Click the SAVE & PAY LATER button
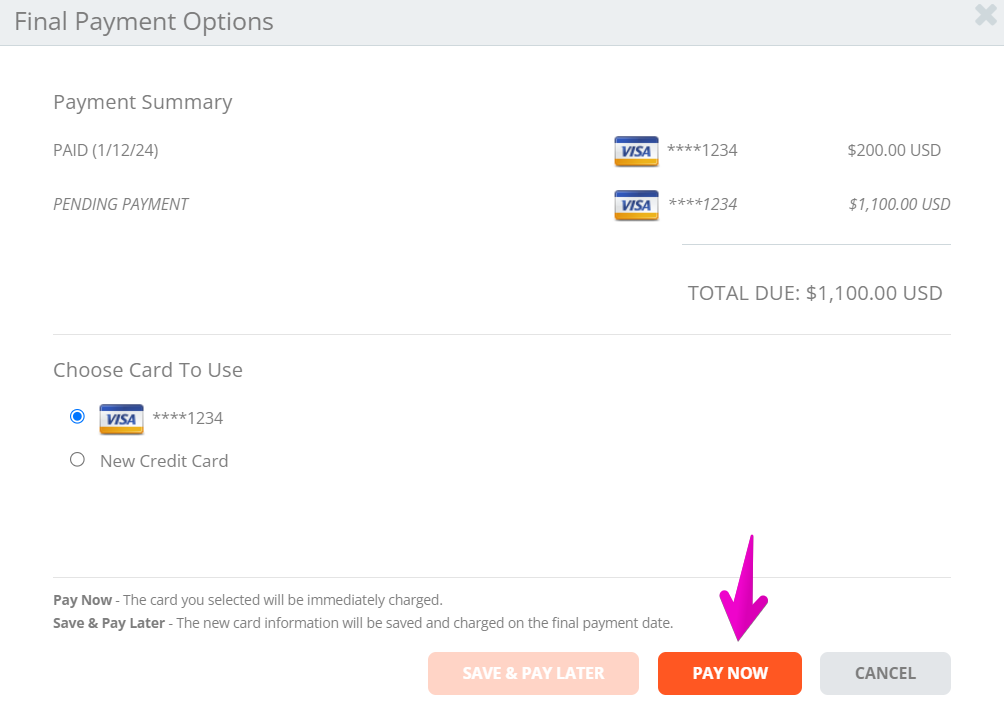 point(533,673)
